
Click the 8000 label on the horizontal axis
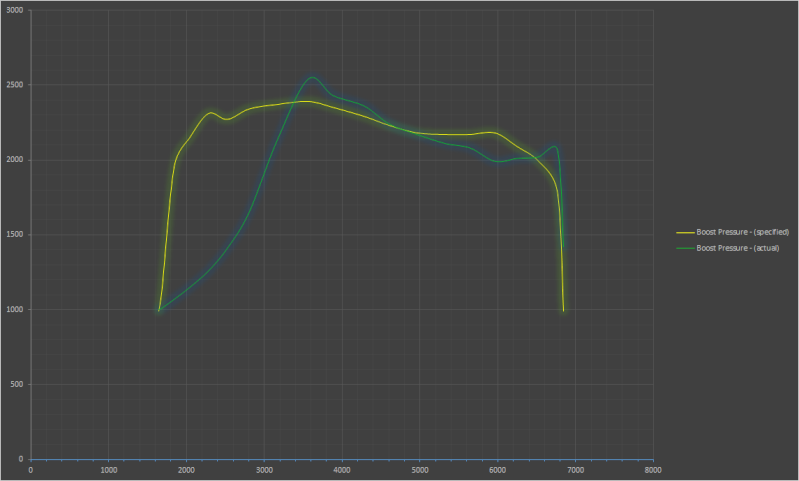(x=653, y=469)
